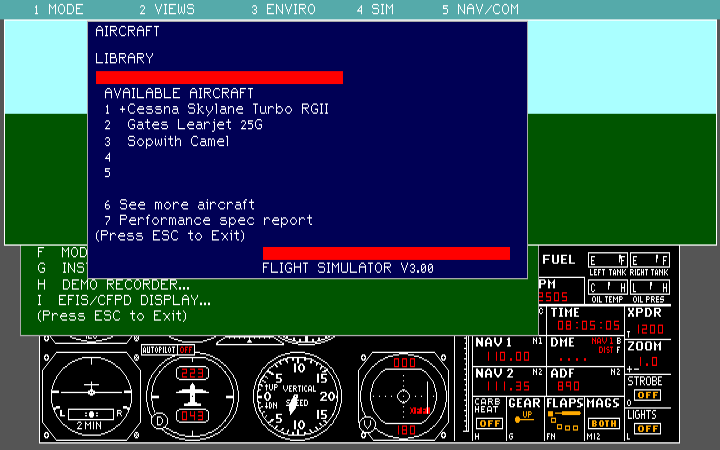The height and width of the screenshot is (450, 720).
Task: Select Sopwith Camel aircraft
Action: 167,141
